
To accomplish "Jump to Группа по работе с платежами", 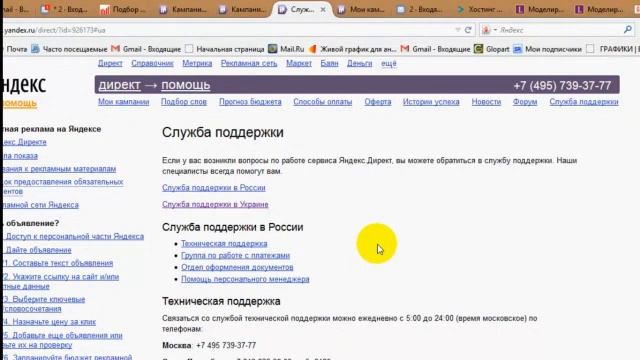I will [236, 256].
